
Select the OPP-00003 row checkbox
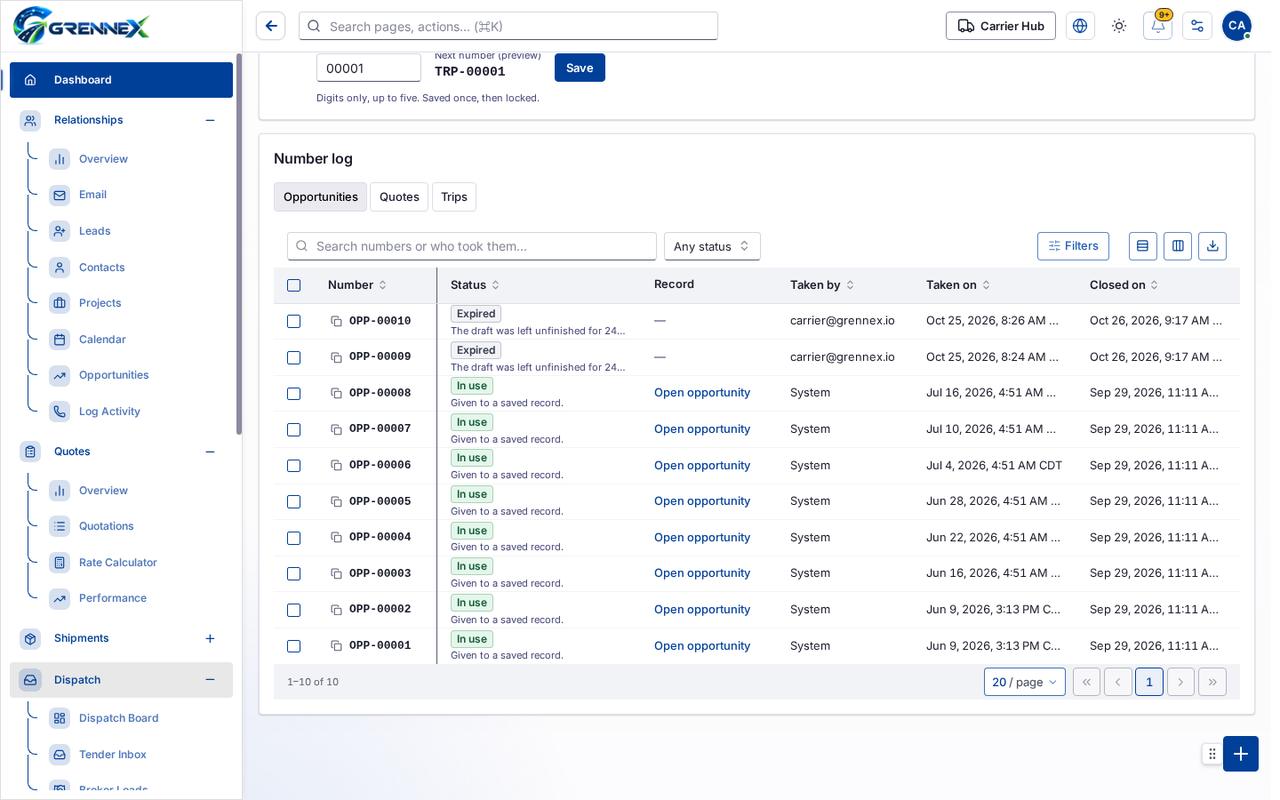[x=294, y=574]
